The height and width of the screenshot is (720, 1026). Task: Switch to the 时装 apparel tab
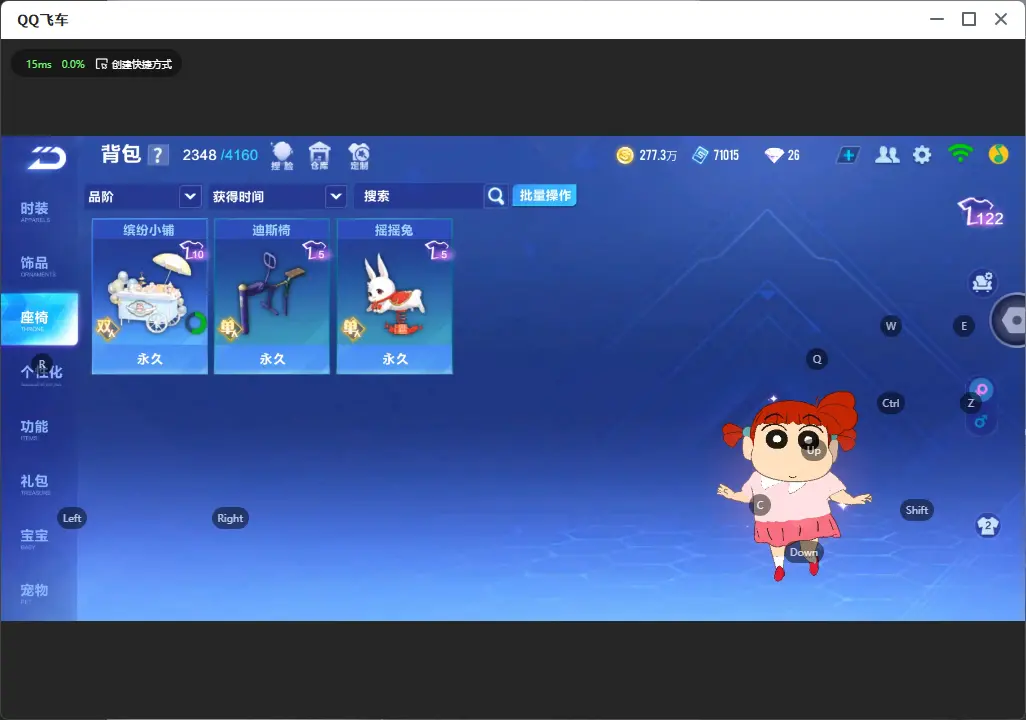click(x=35, y=211)
